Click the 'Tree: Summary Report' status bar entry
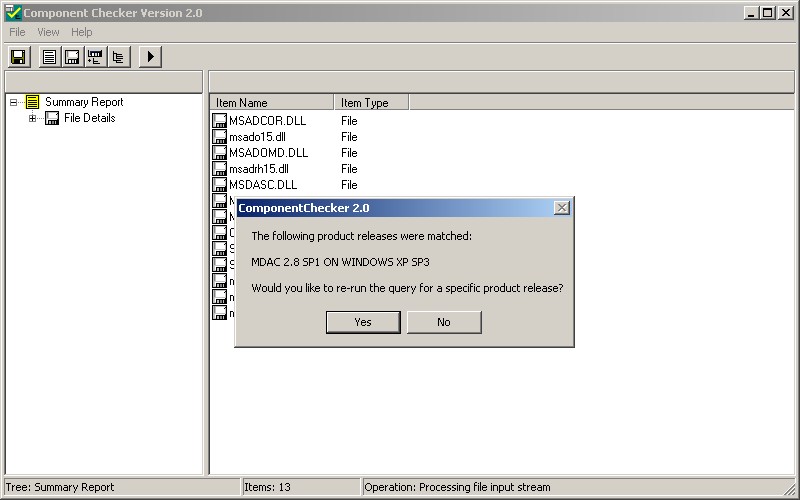 click(x=121, y=487)
